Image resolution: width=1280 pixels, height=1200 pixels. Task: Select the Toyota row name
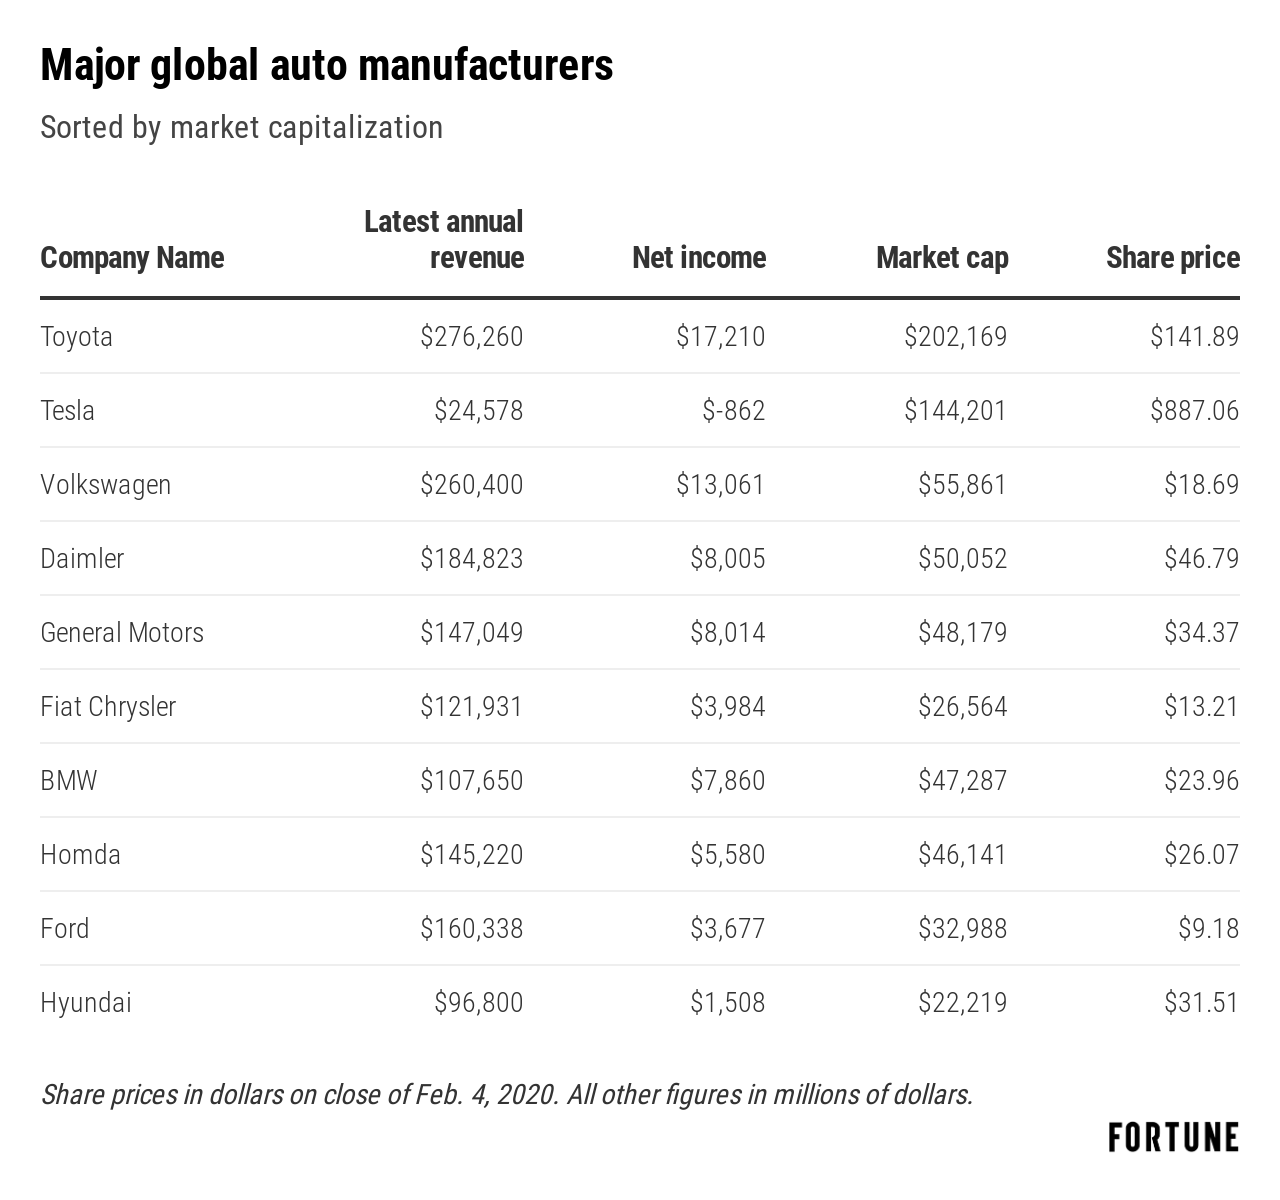click(77, 337)
